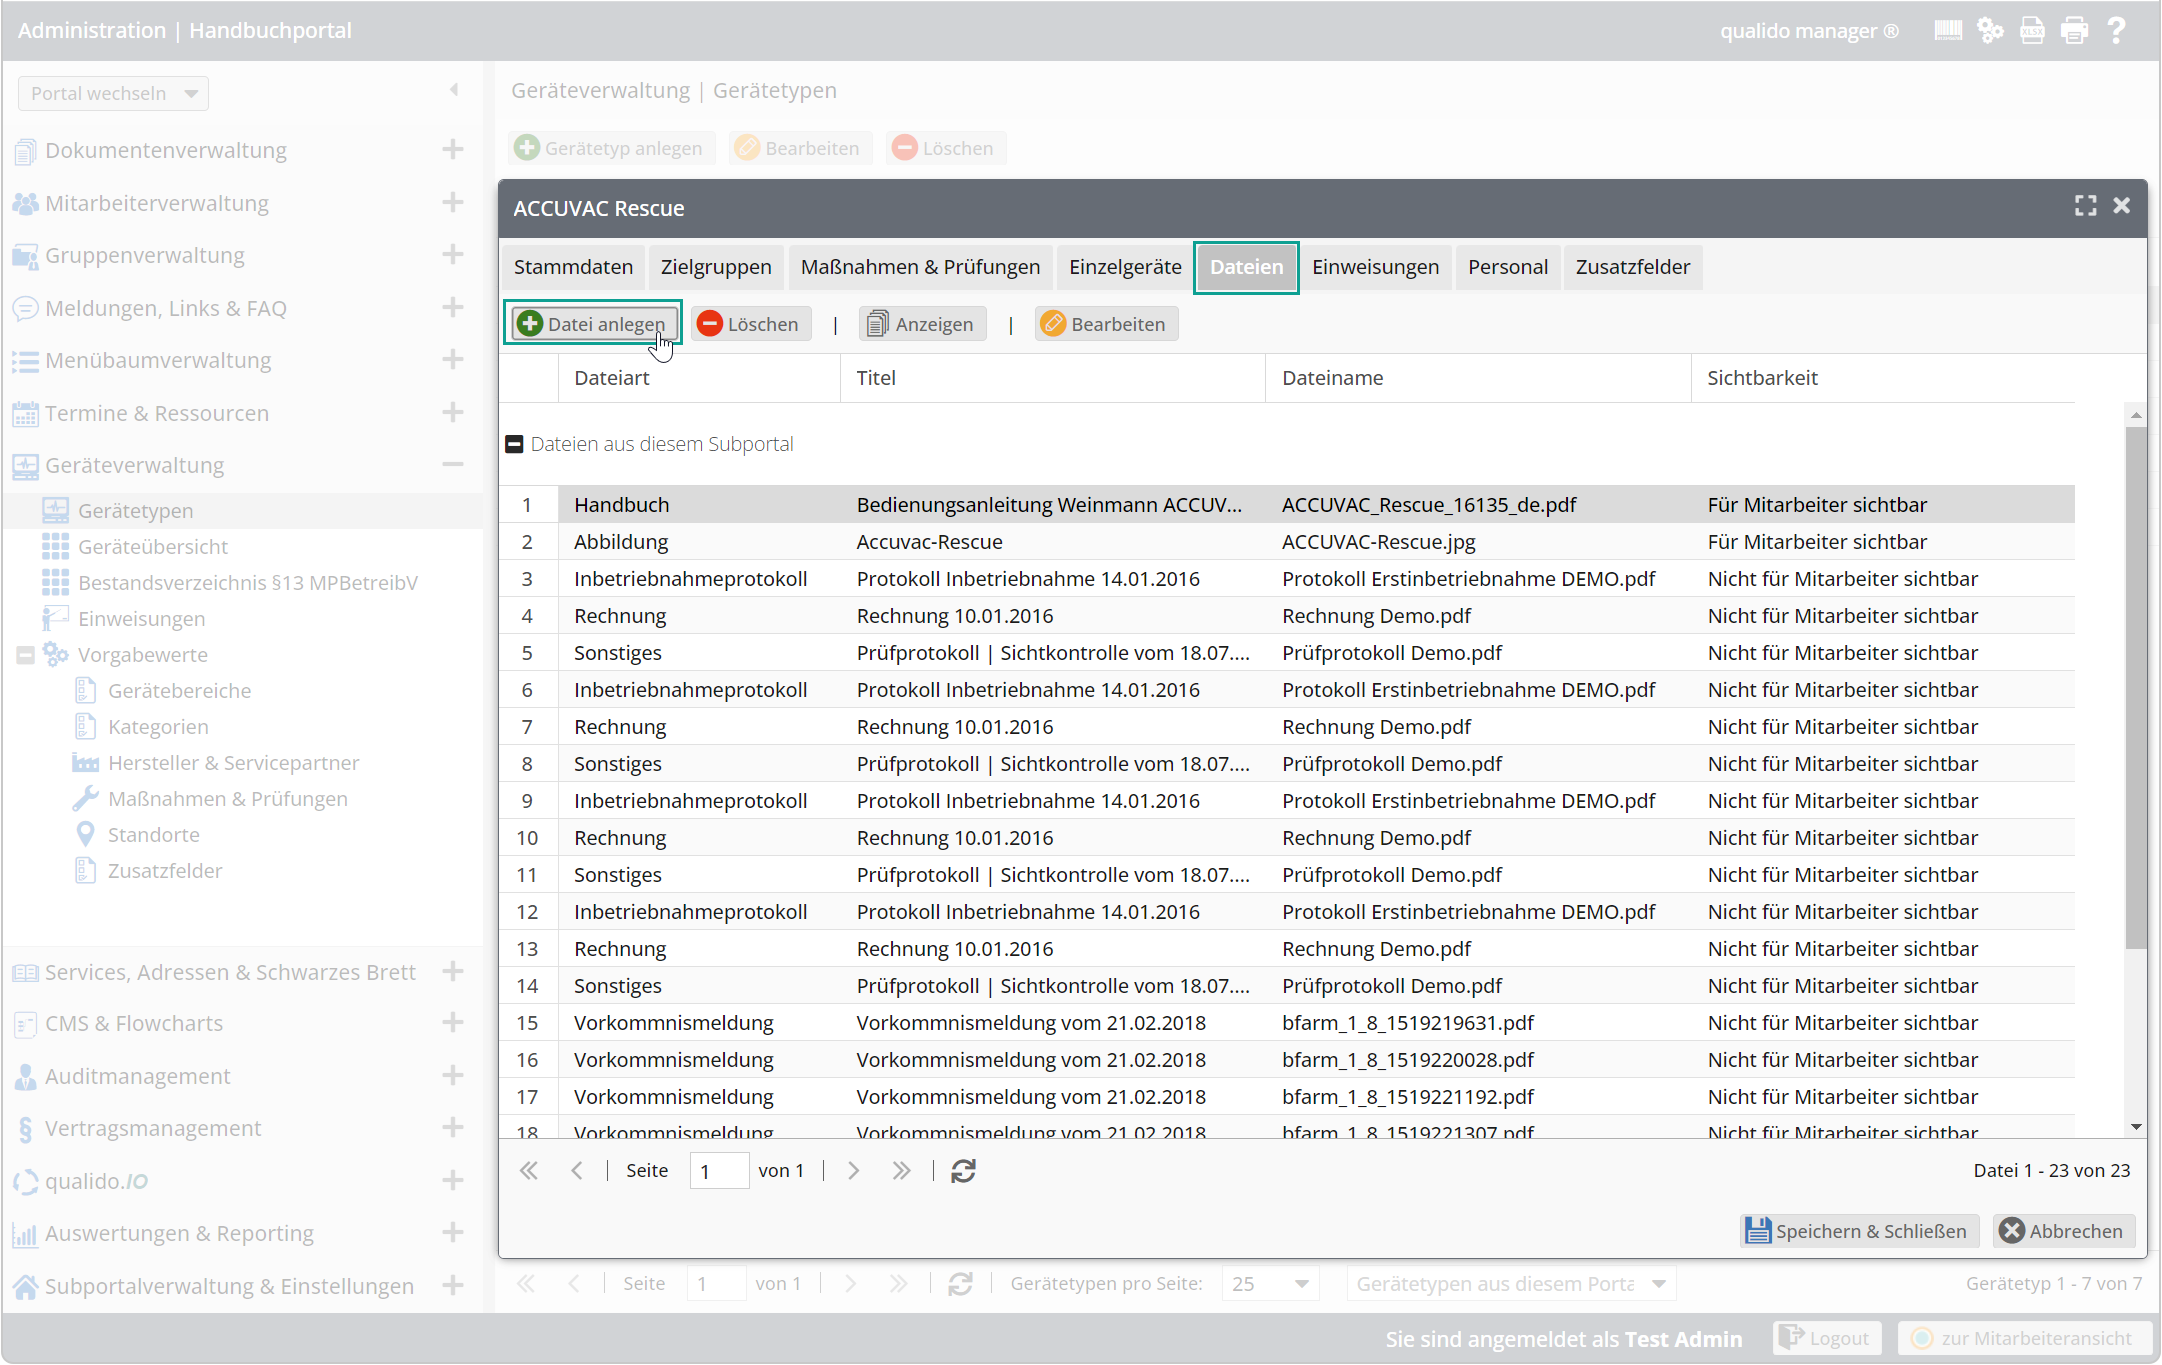The image size is (2162, 1365).
Task: Toggle fullscreen for ACCUVAC Rescue dialog
Action: coord(2085,206)
